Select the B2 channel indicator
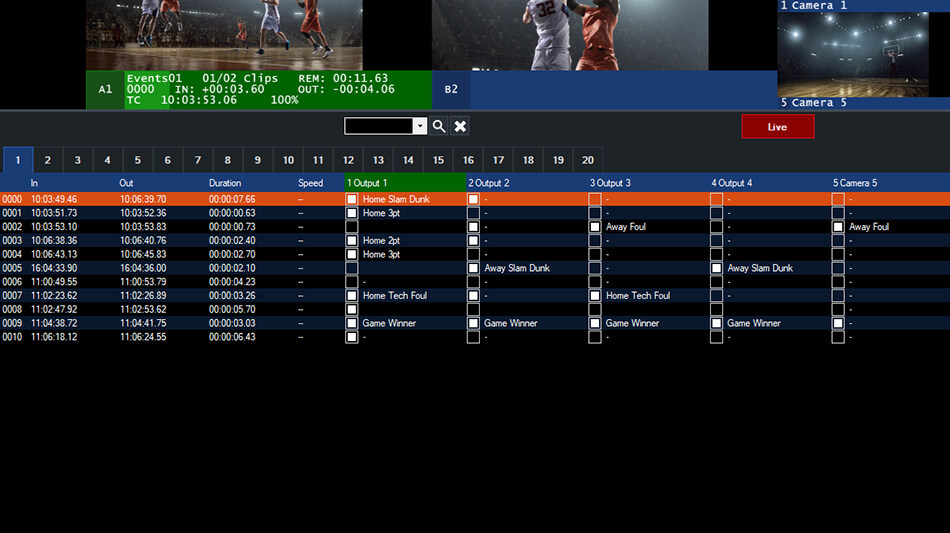 451,89
